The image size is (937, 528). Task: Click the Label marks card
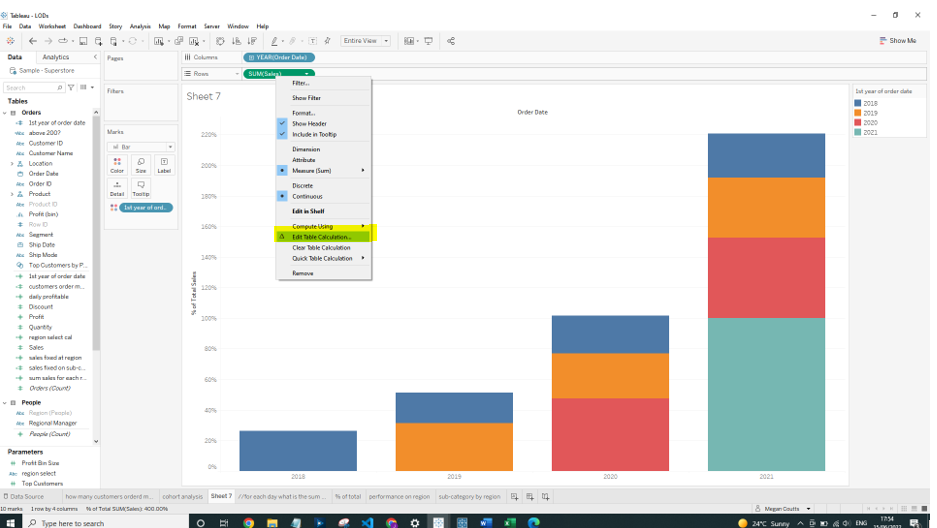tap(164, 165)
